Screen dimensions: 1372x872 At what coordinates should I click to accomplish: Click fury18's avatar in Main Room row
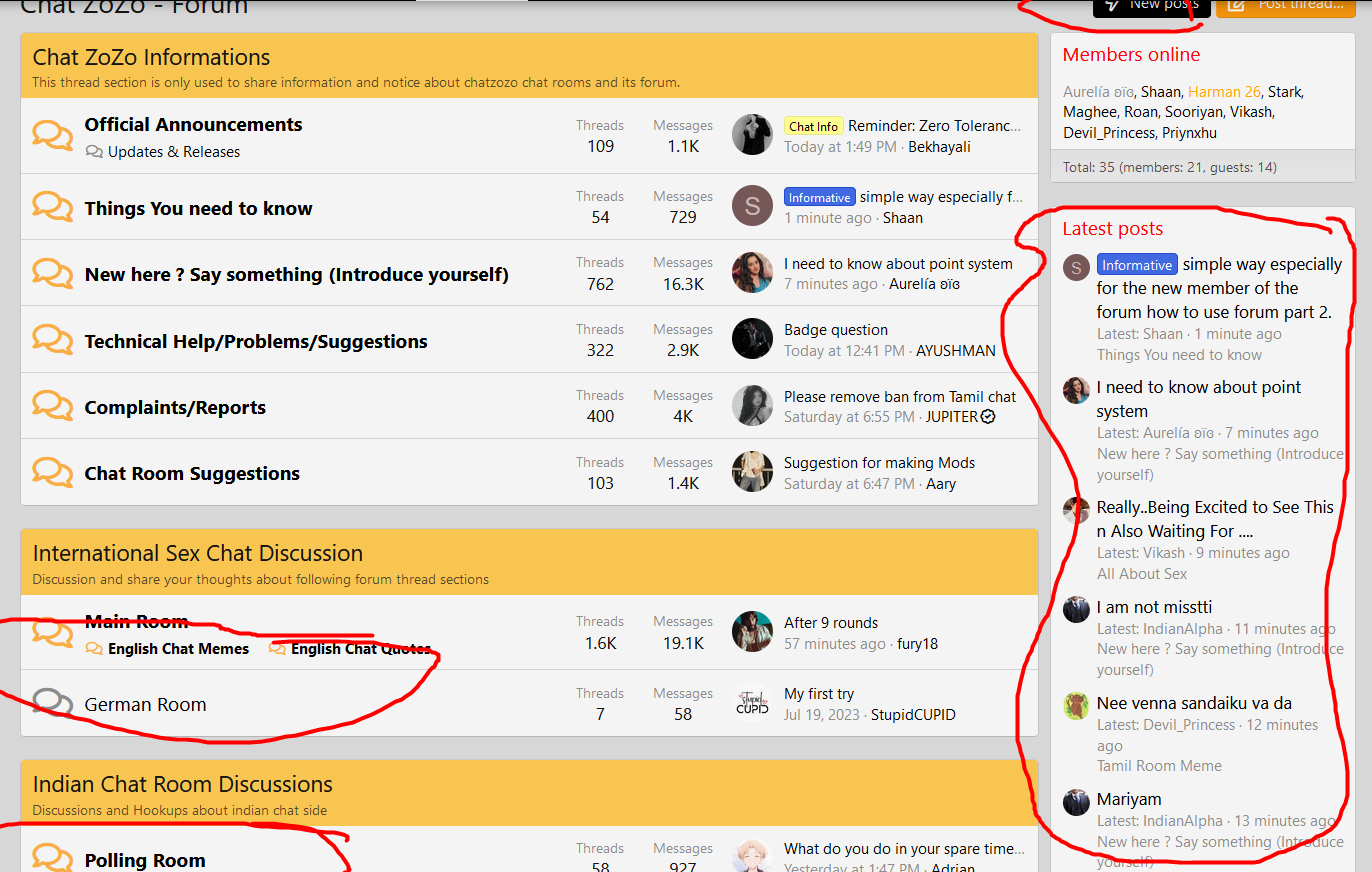(752, 632)
